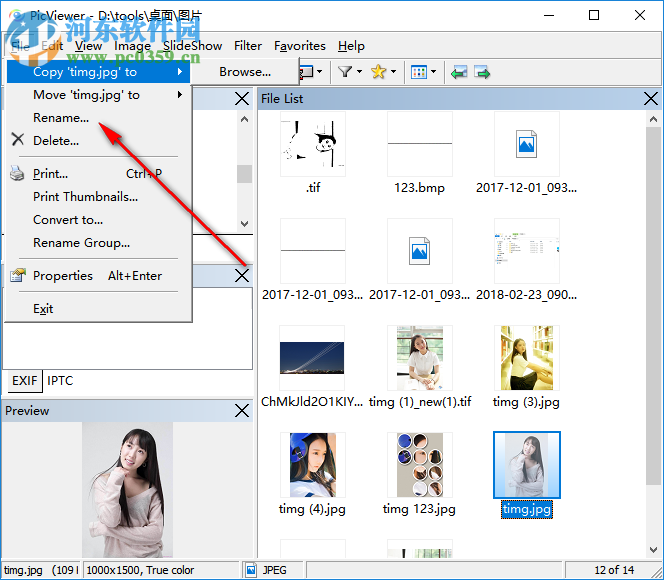The image size is (664, 580).
Task: Click the large preview image
Action: coord(127,489)
